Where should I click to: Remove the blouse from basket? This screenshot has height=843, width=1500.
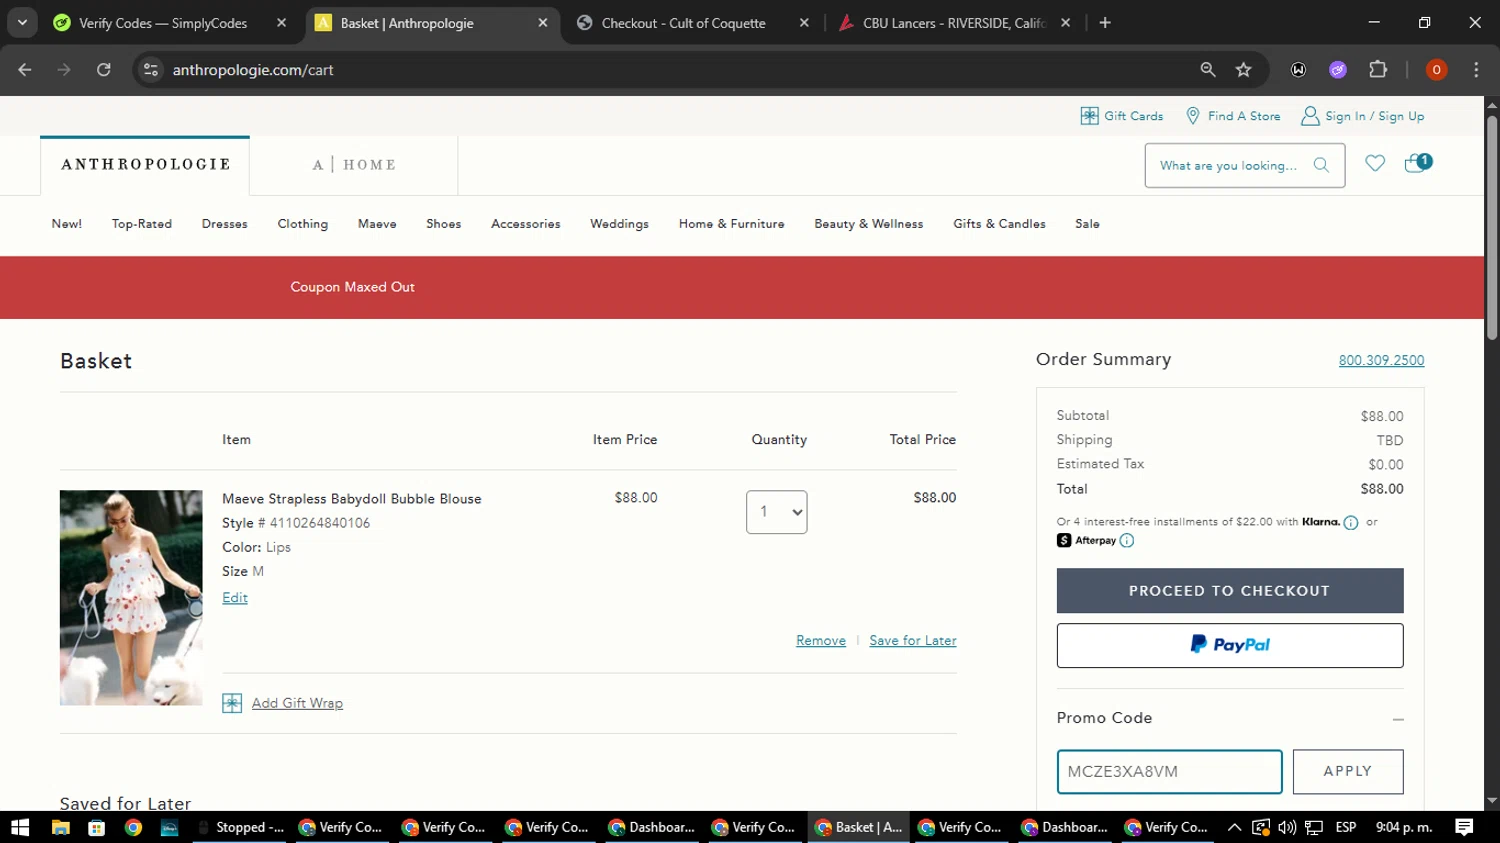821,641
